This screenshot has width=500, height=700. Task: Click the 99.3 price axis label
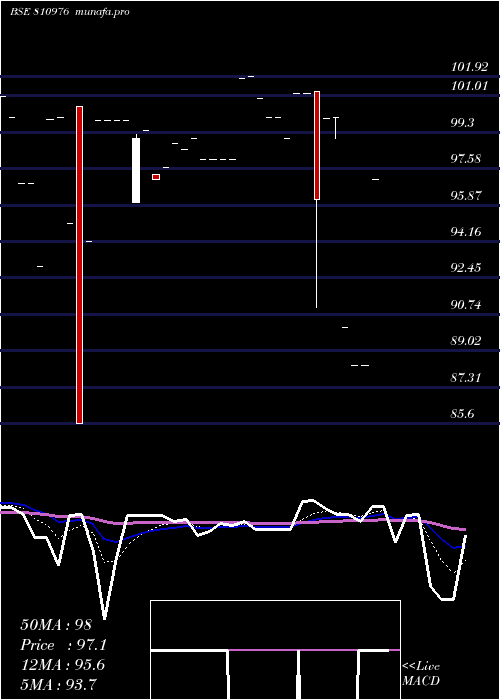(462, 123)
